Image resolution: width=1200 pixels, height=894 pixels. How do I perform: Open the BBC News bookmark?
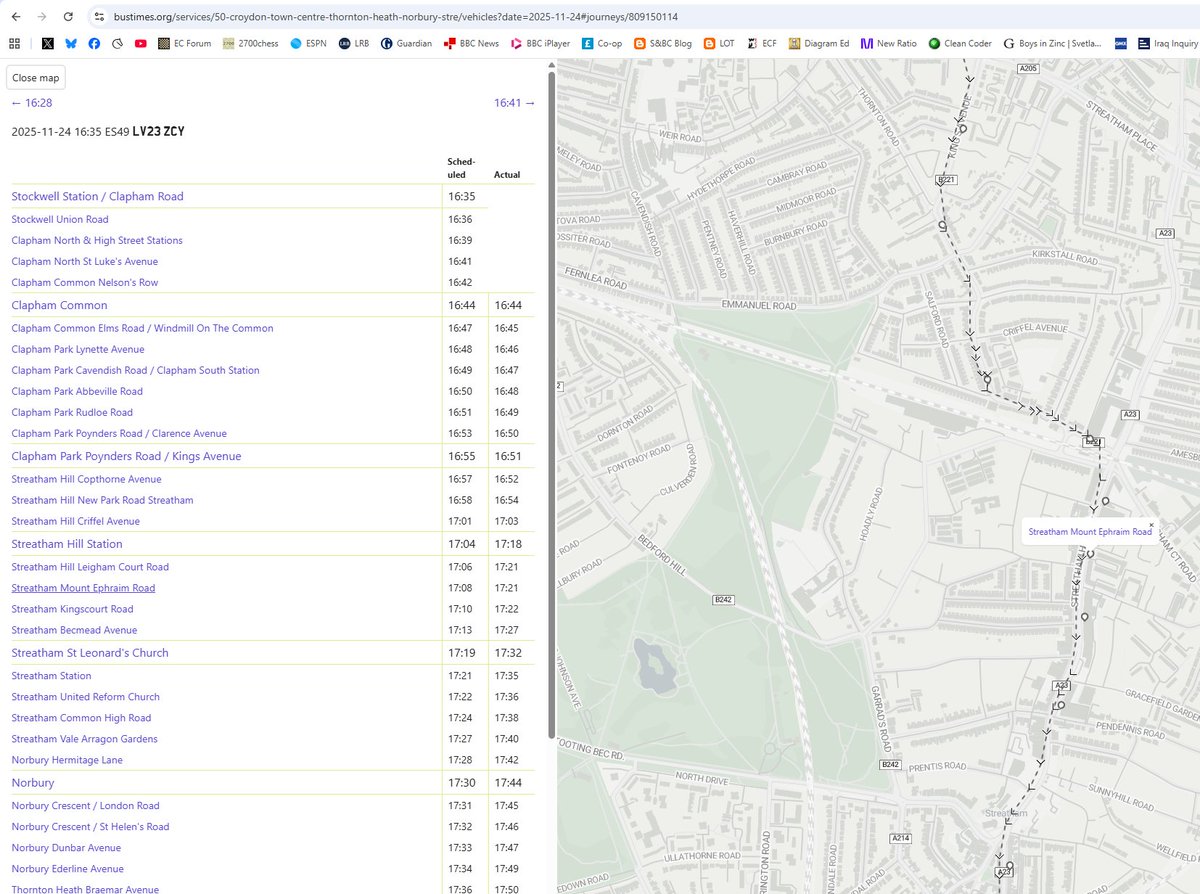(471, 43)
